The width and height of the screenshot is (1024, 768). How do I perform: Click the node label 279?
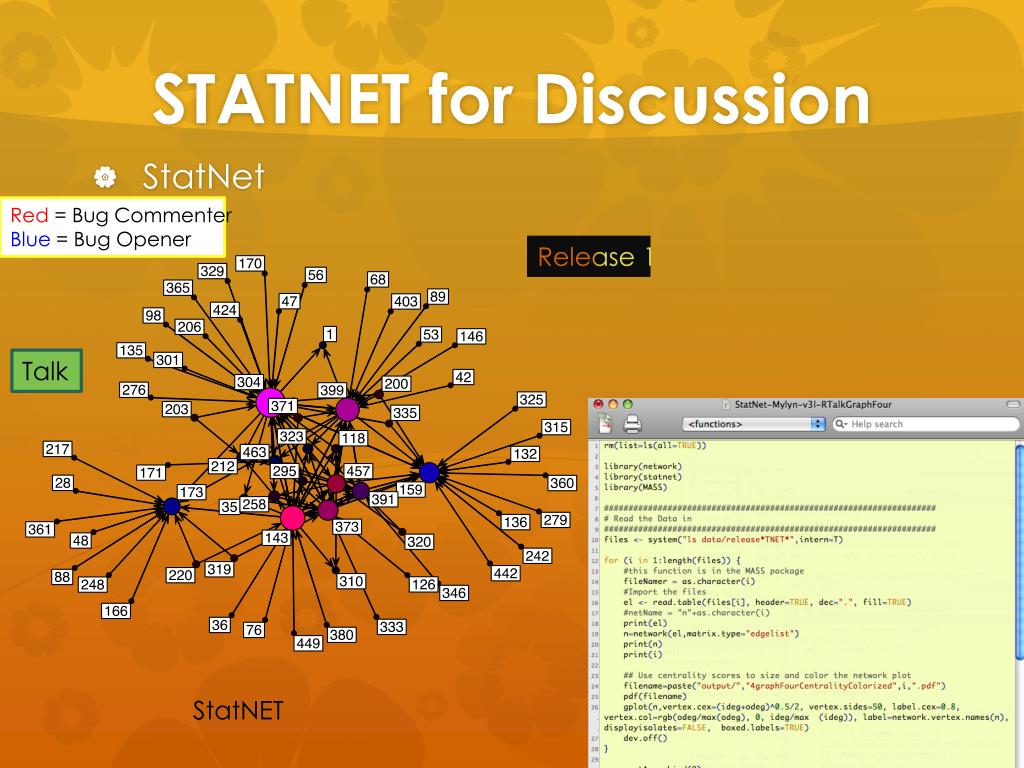click(x=555, y=520)
